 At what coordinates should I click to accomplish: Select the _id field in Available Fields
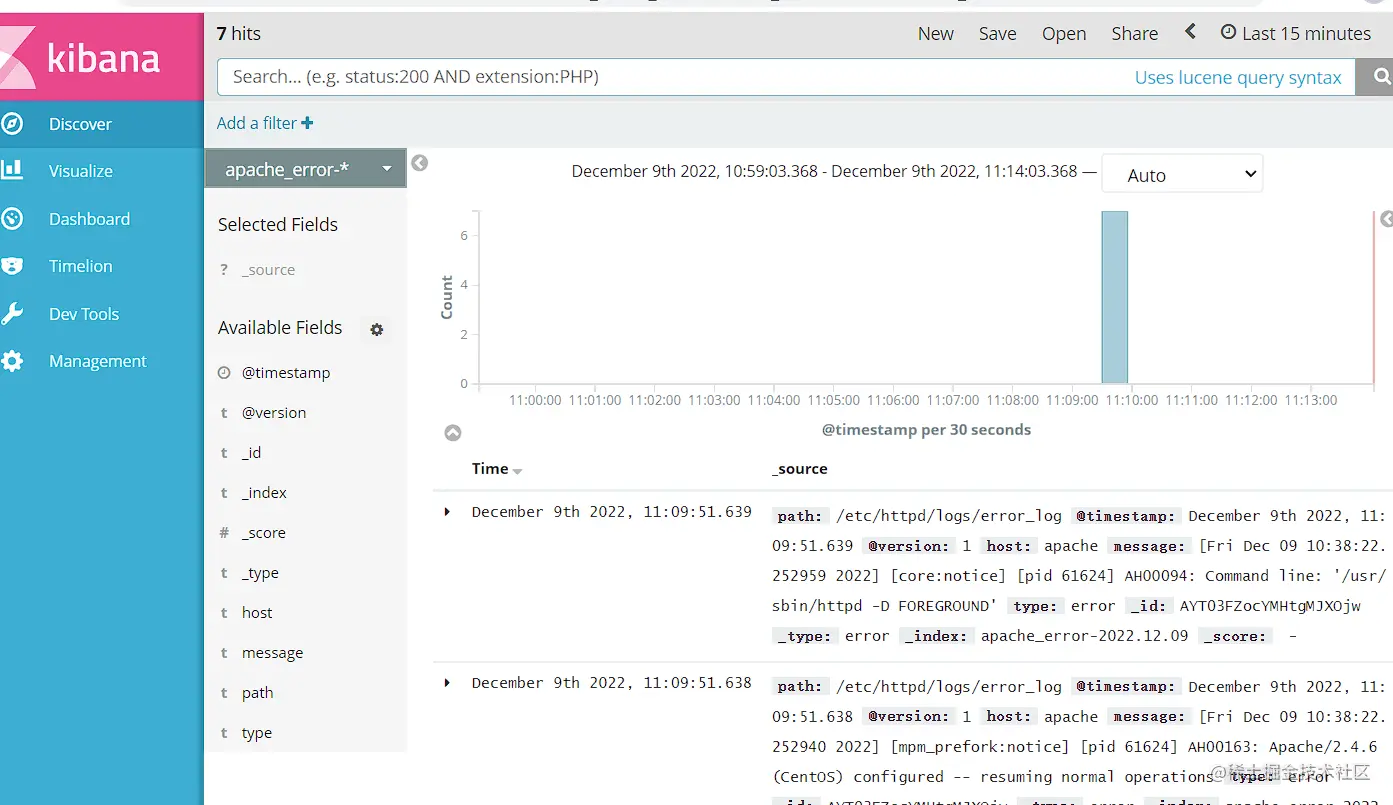click(x=251, y=453)
